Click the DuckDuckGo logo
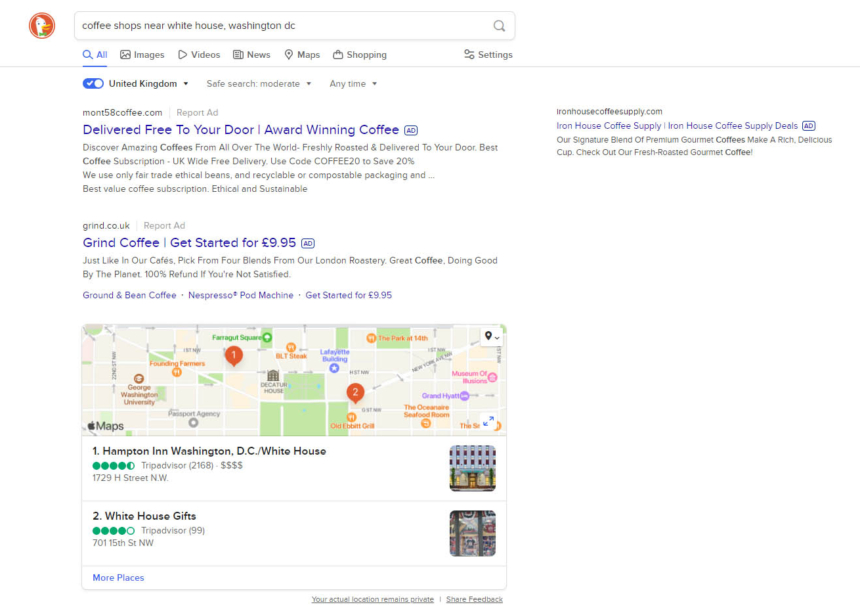 (42, 26)
